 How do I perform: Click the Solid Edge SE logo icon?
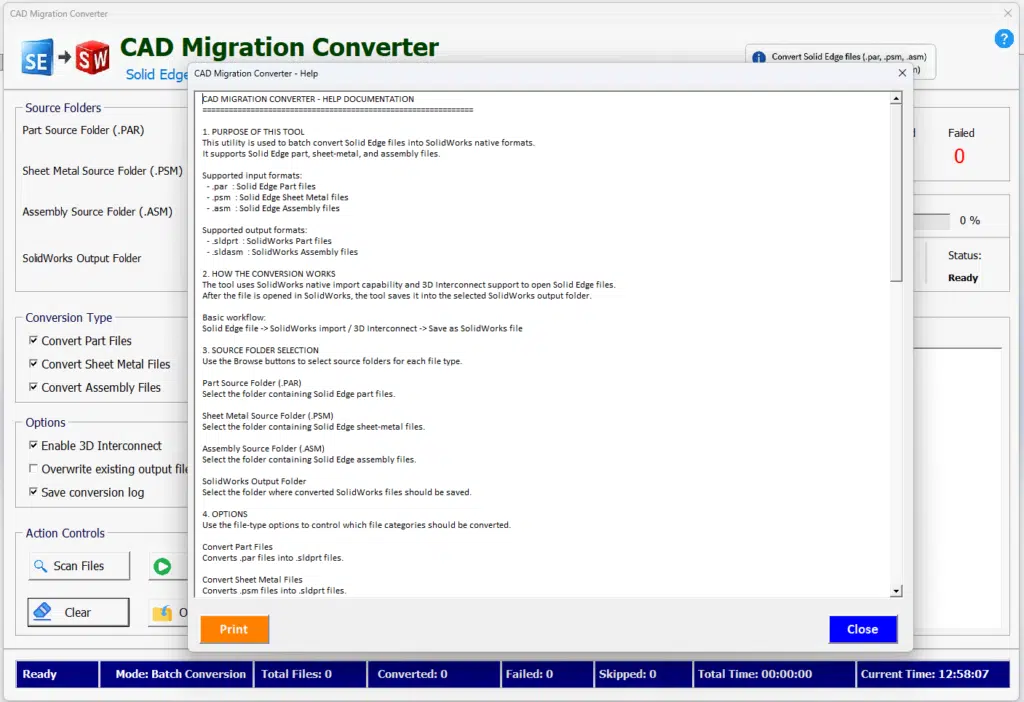[x=37, y=57]
